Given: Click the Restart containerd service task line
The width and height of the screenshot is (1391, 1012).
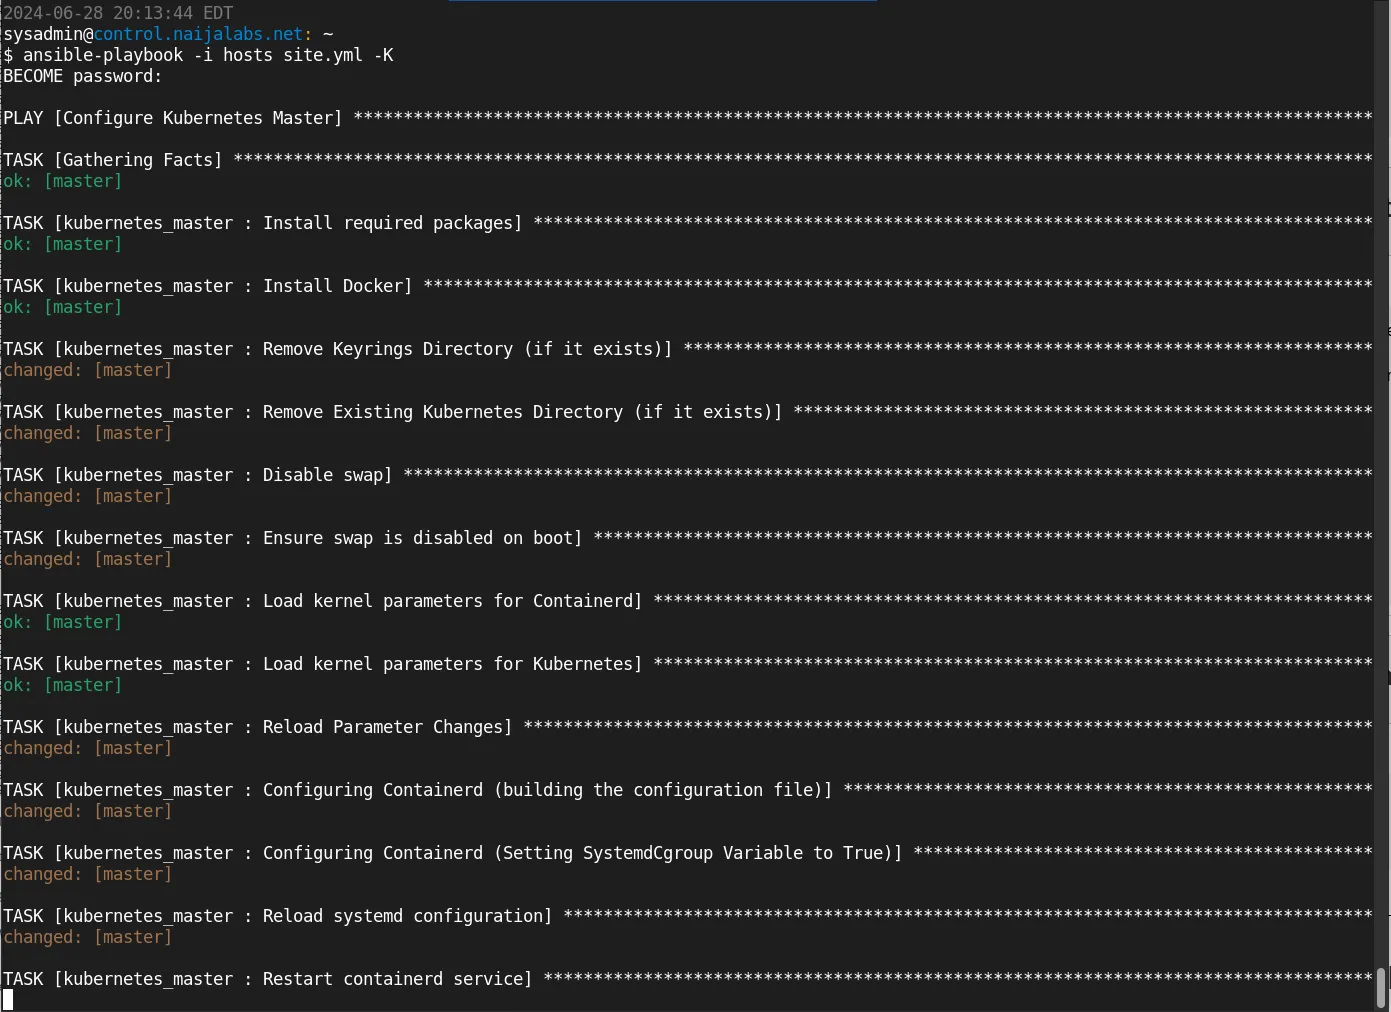Looking at the screenshot, I should pos(687,979).
